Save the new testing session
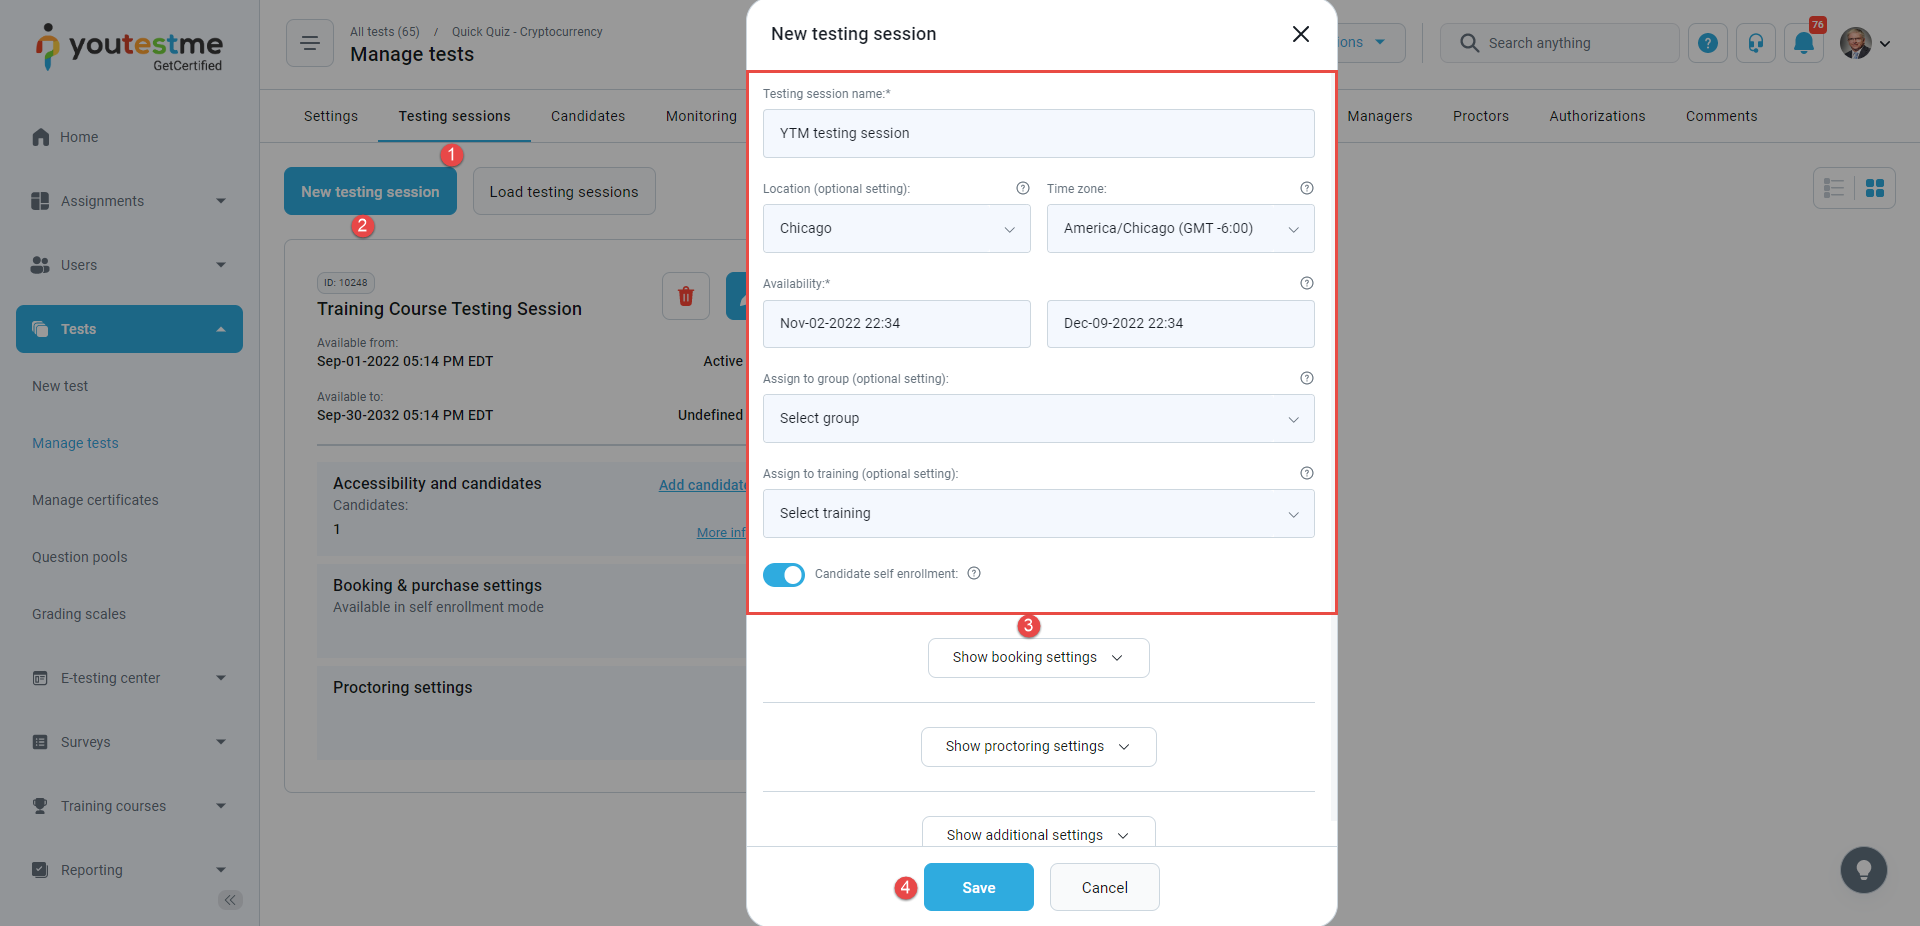The height and width of the screenshot is (926, 1920). tap(978, 888)
